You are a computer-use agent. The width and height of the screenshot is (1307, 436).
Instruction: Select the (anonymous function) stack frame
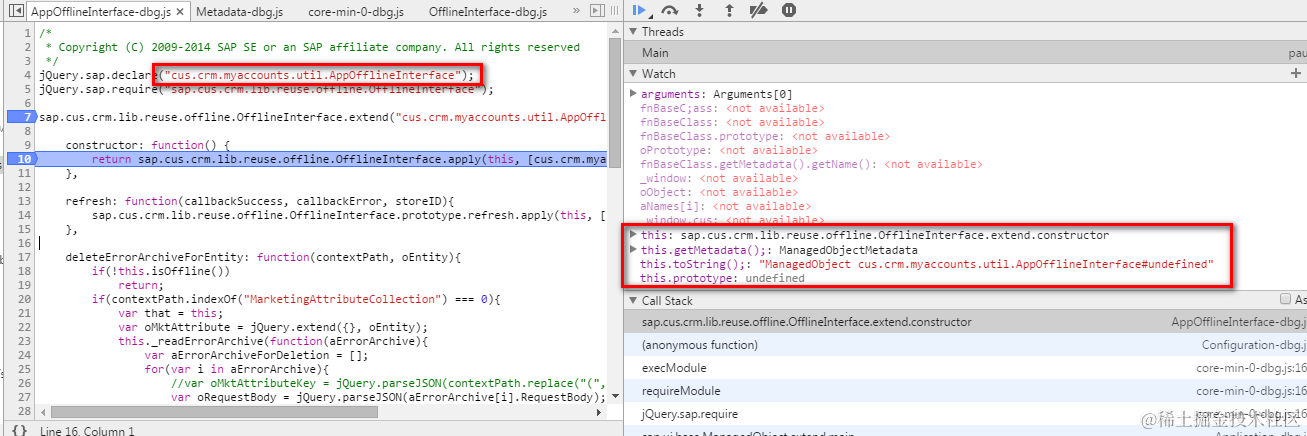point(965,345)
